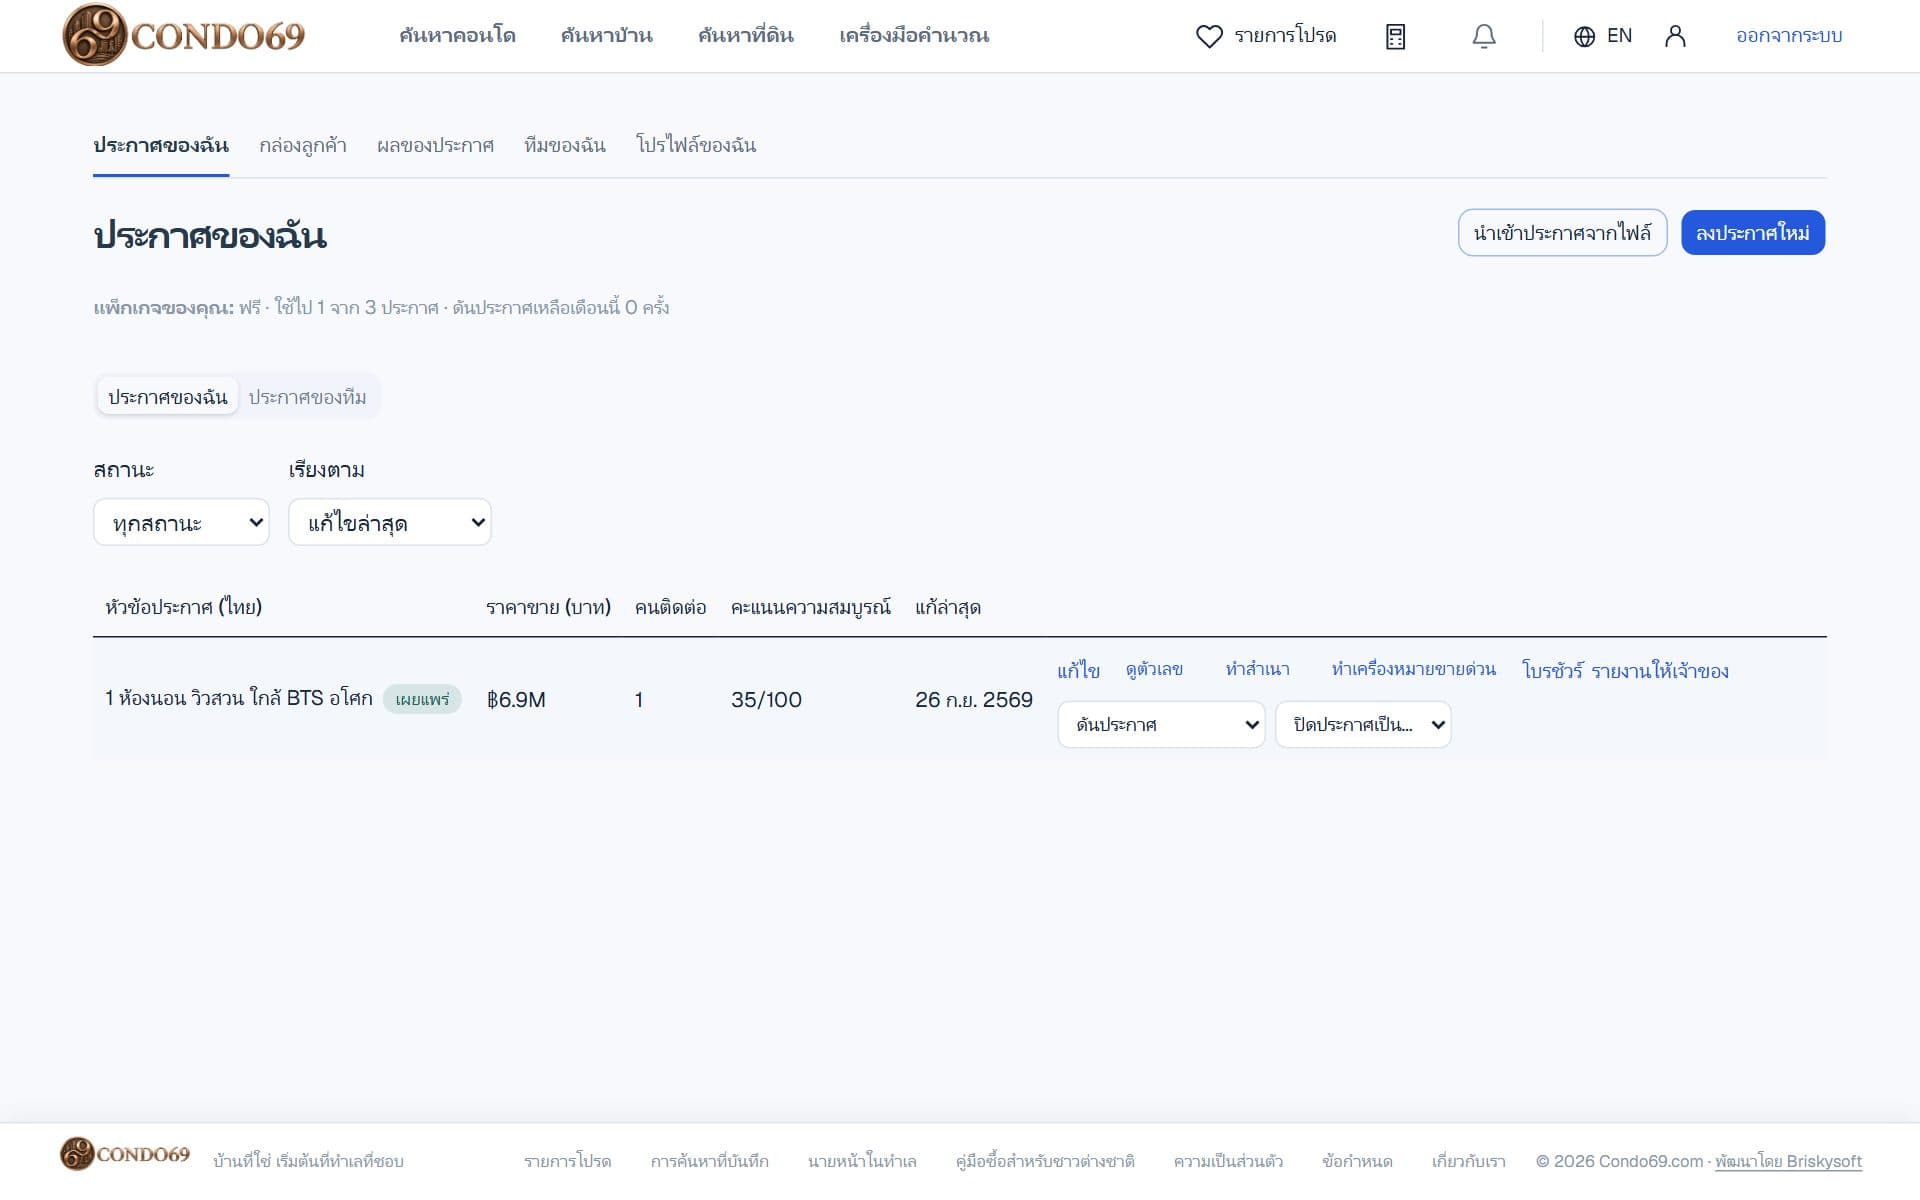Viewport: 1920px width, 1200px height.
Task: Open the เรียงตาม sort dropdown
Action: tap(390, 522)
